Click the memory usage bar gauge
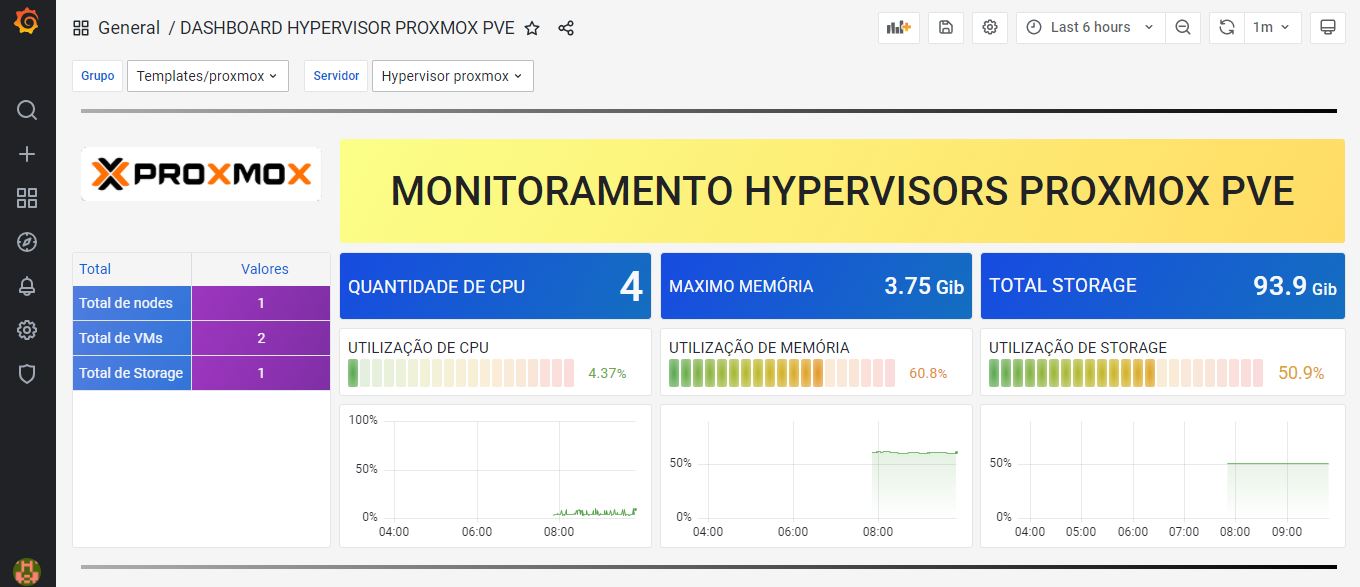 [782, 373]
